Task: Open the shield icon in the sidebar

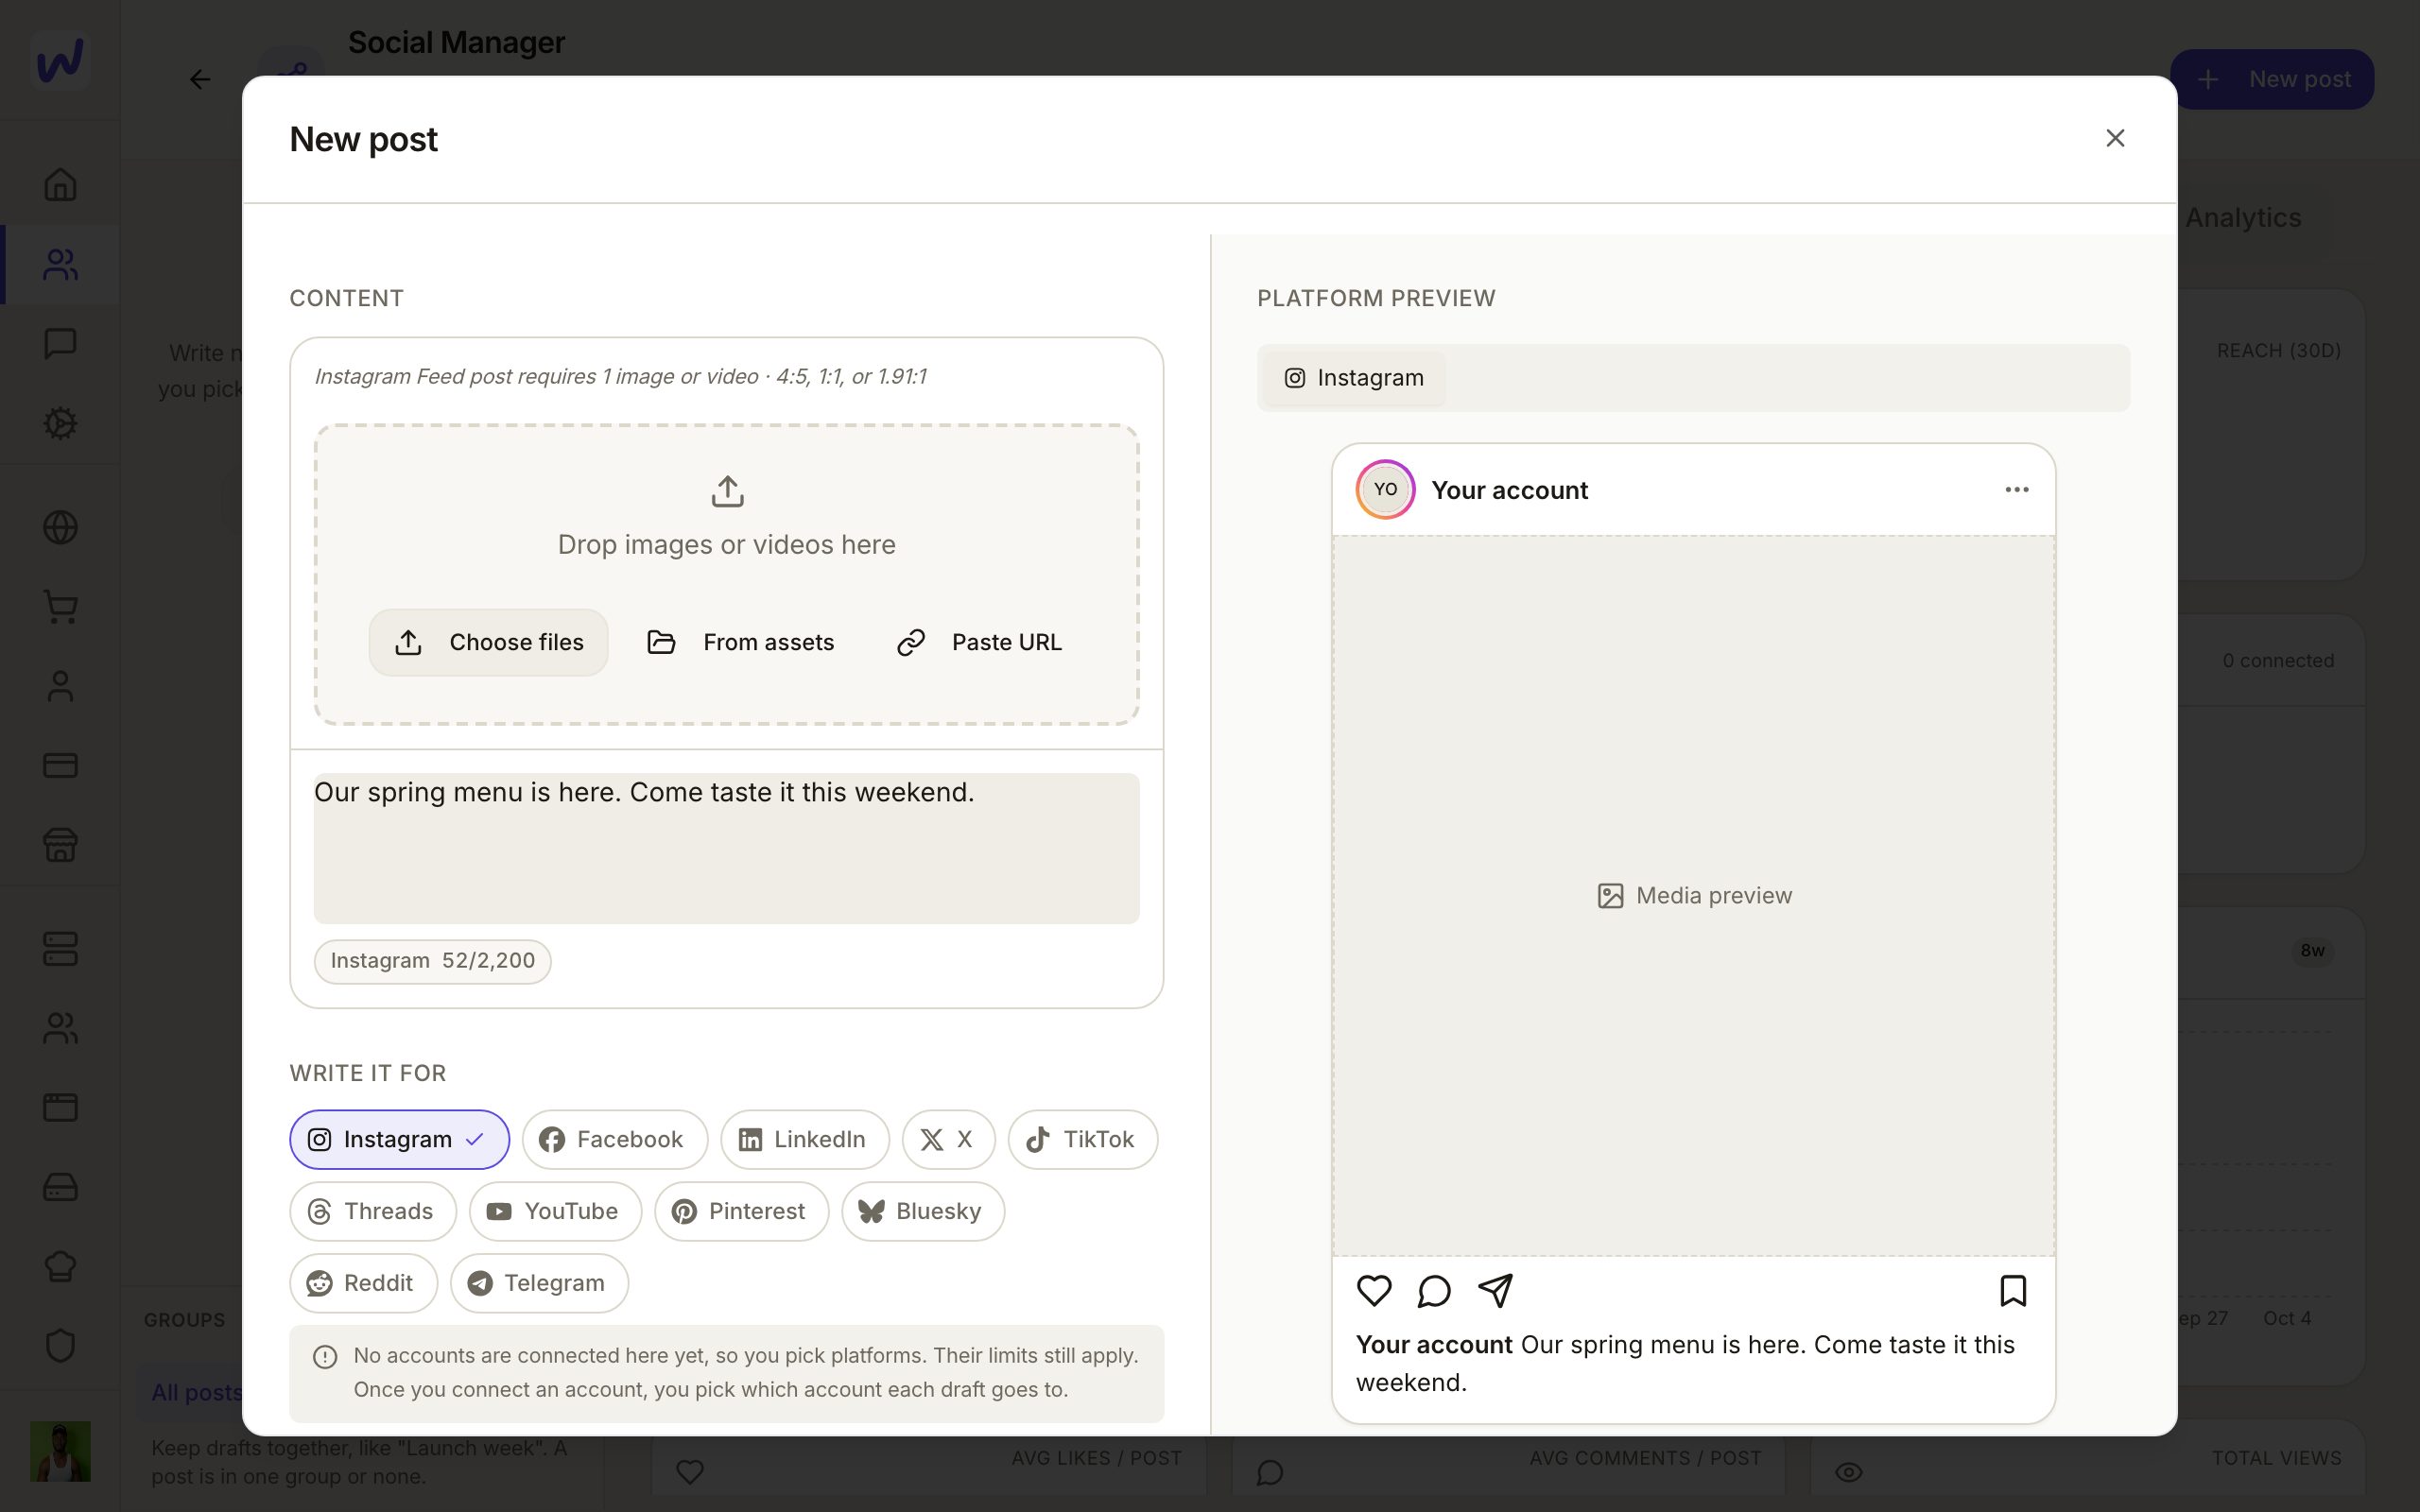Action: pos(60,1345)
